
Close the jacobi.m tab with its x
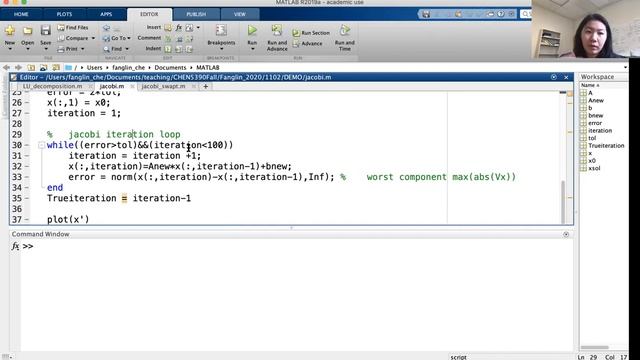[132, 86]
